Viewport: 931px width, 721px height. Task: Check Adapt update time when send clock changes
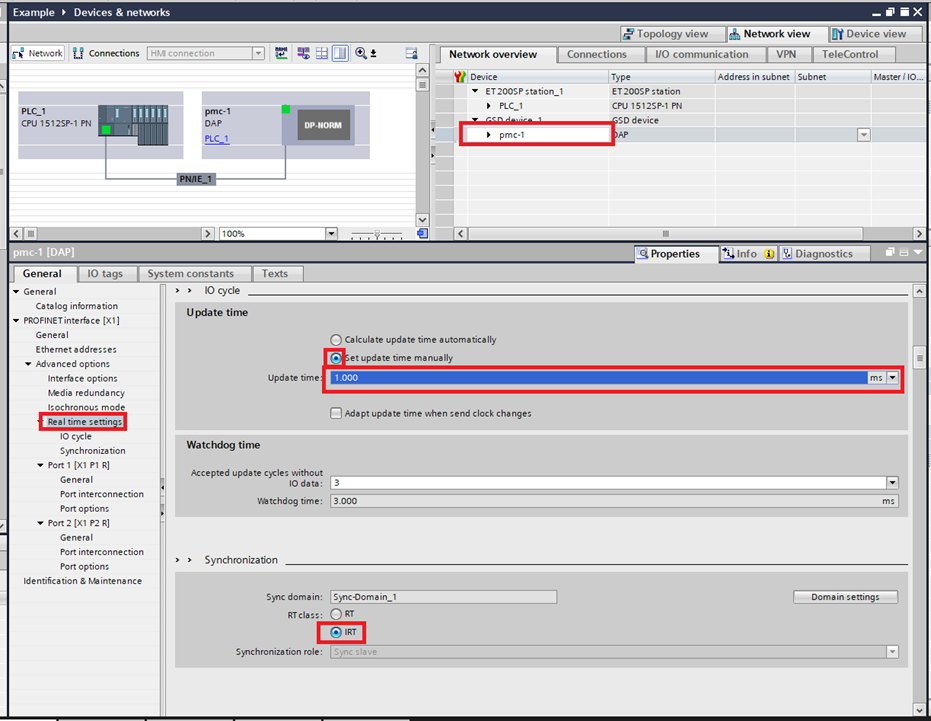(x=336, y=413)
